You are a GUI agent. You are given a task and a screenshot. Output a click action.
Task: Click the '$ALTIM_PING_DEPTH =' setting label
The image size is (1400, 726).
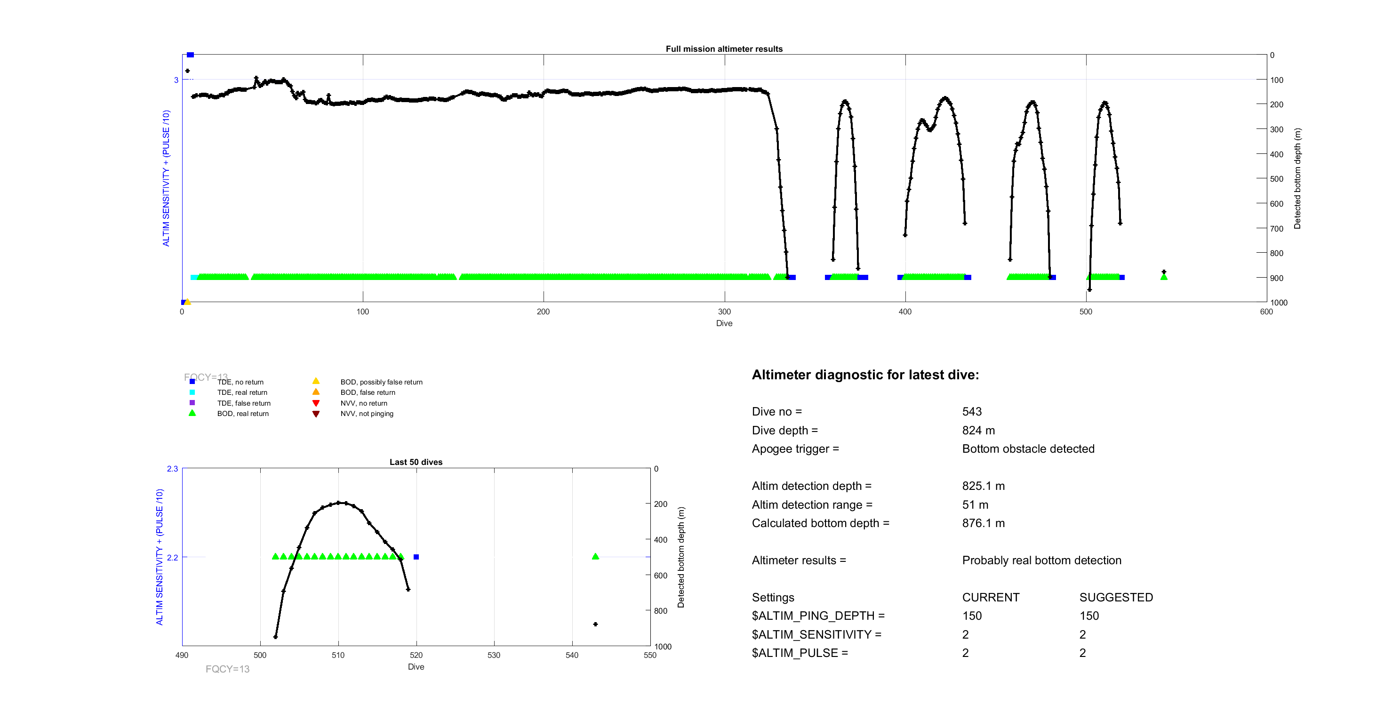[818, 616]
